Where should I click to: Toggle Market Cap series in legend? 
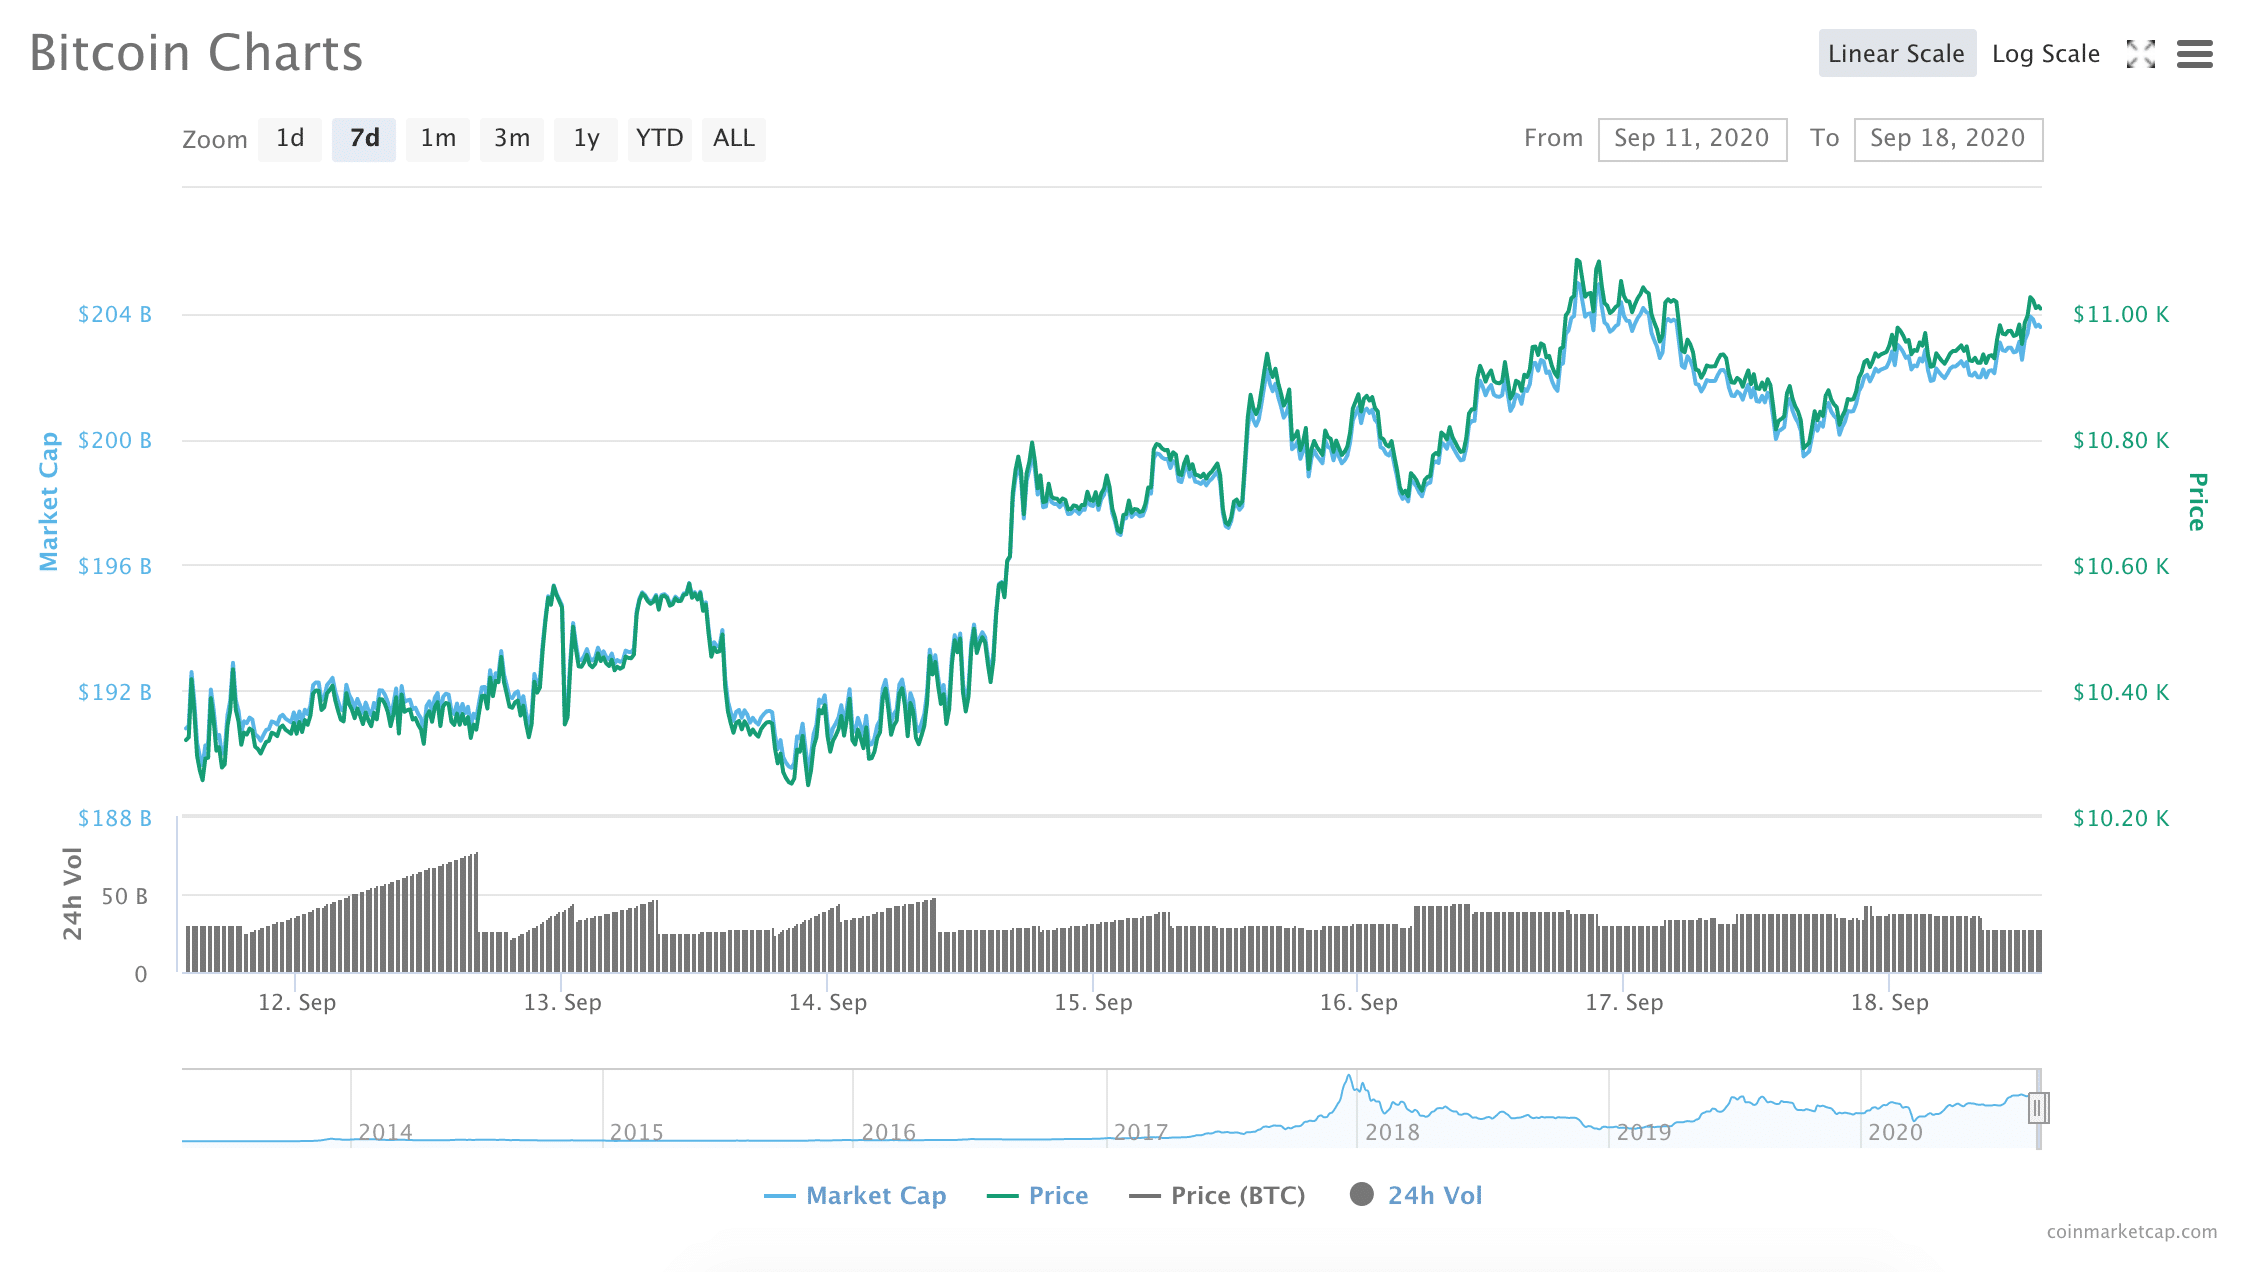[875, 1195]
